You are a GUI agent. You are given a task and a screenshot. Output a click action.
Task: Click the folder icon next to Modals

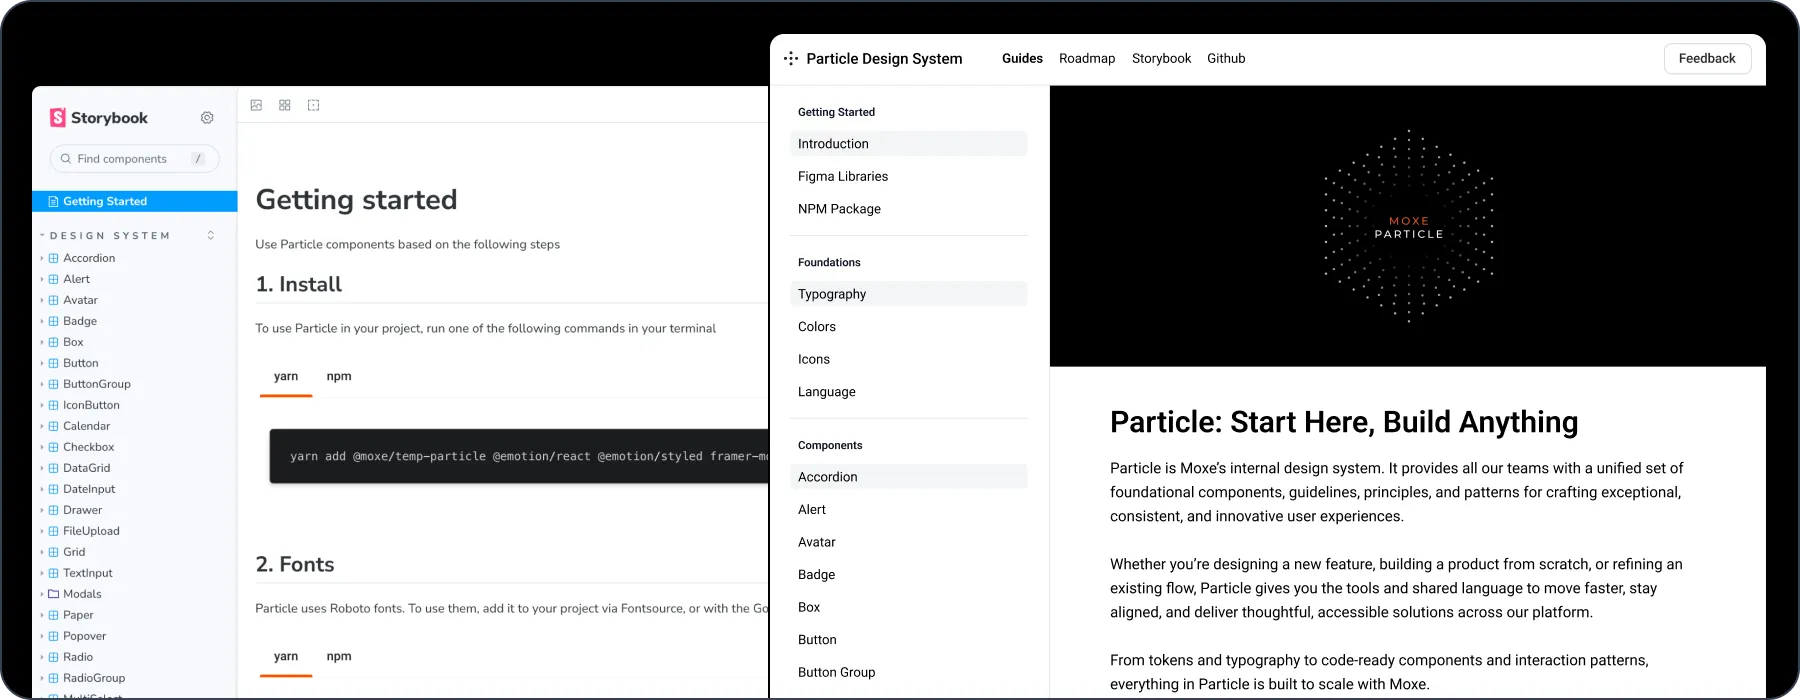(x=54, y=594)
